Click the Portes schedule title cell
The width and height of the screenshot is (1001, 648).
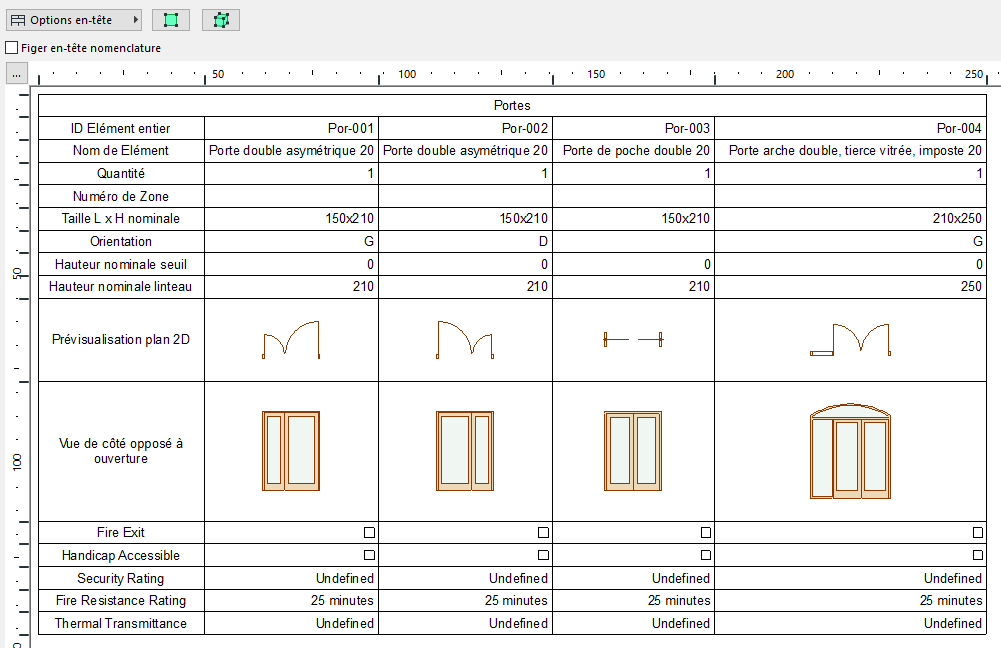coord(512,105)
